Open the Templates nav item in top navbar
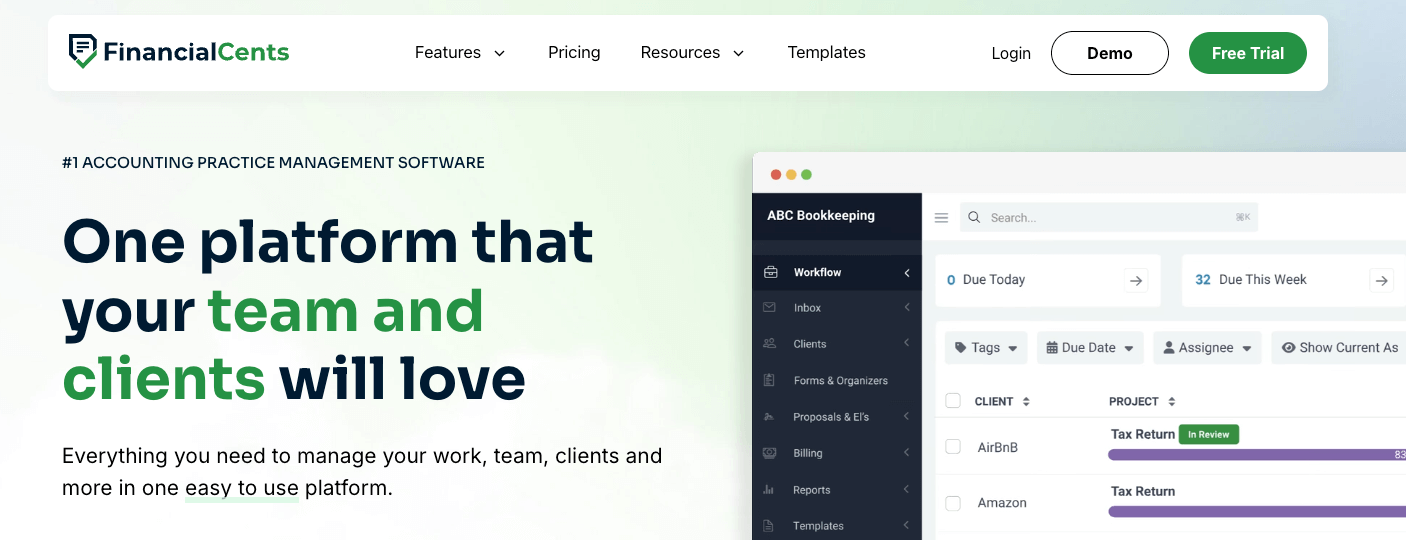The height and width of the screenshot is (540, 1406). click(x=826, y=53)
